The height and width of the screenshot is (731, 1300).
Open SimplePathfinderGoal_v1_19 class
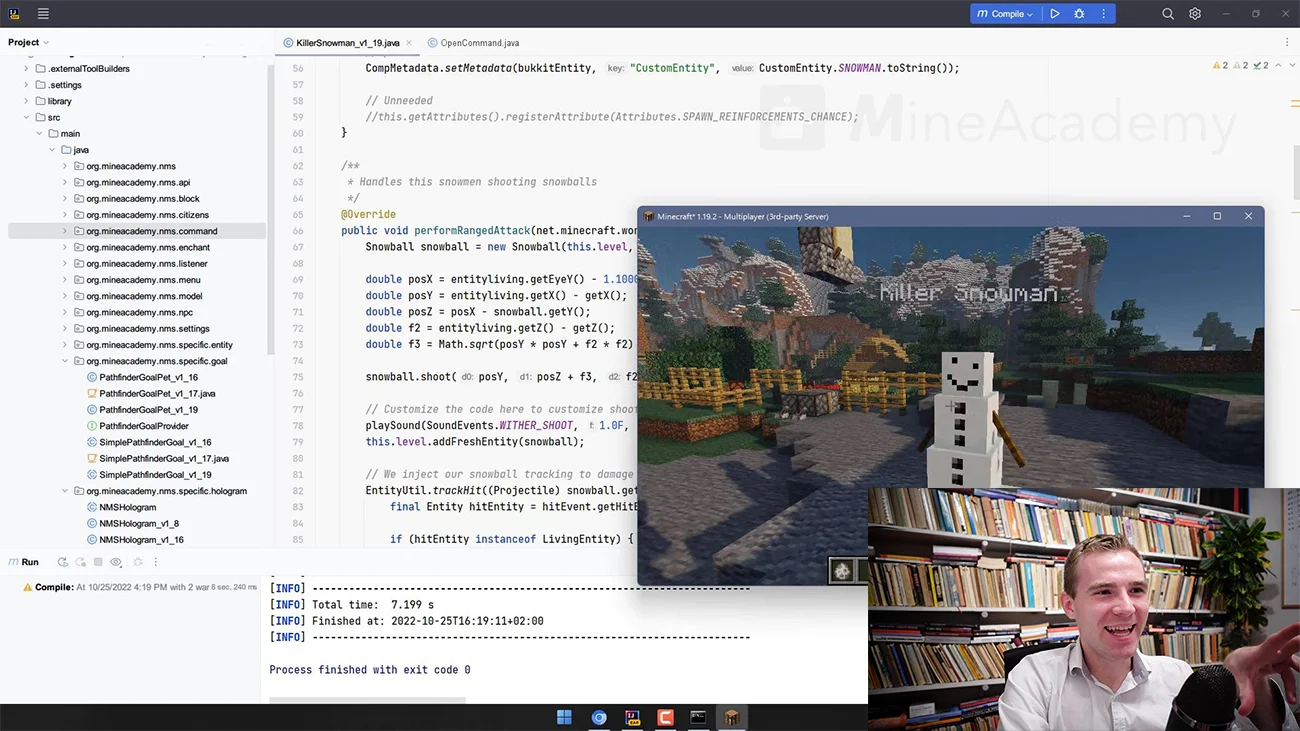pos(149,475)
